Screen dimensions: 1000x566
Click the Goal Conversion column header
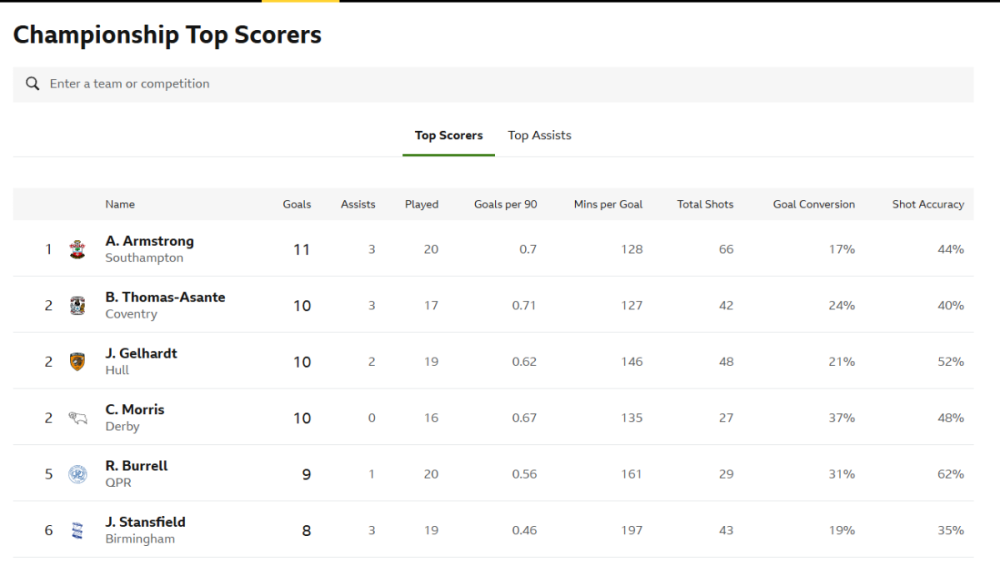point(814,204)
